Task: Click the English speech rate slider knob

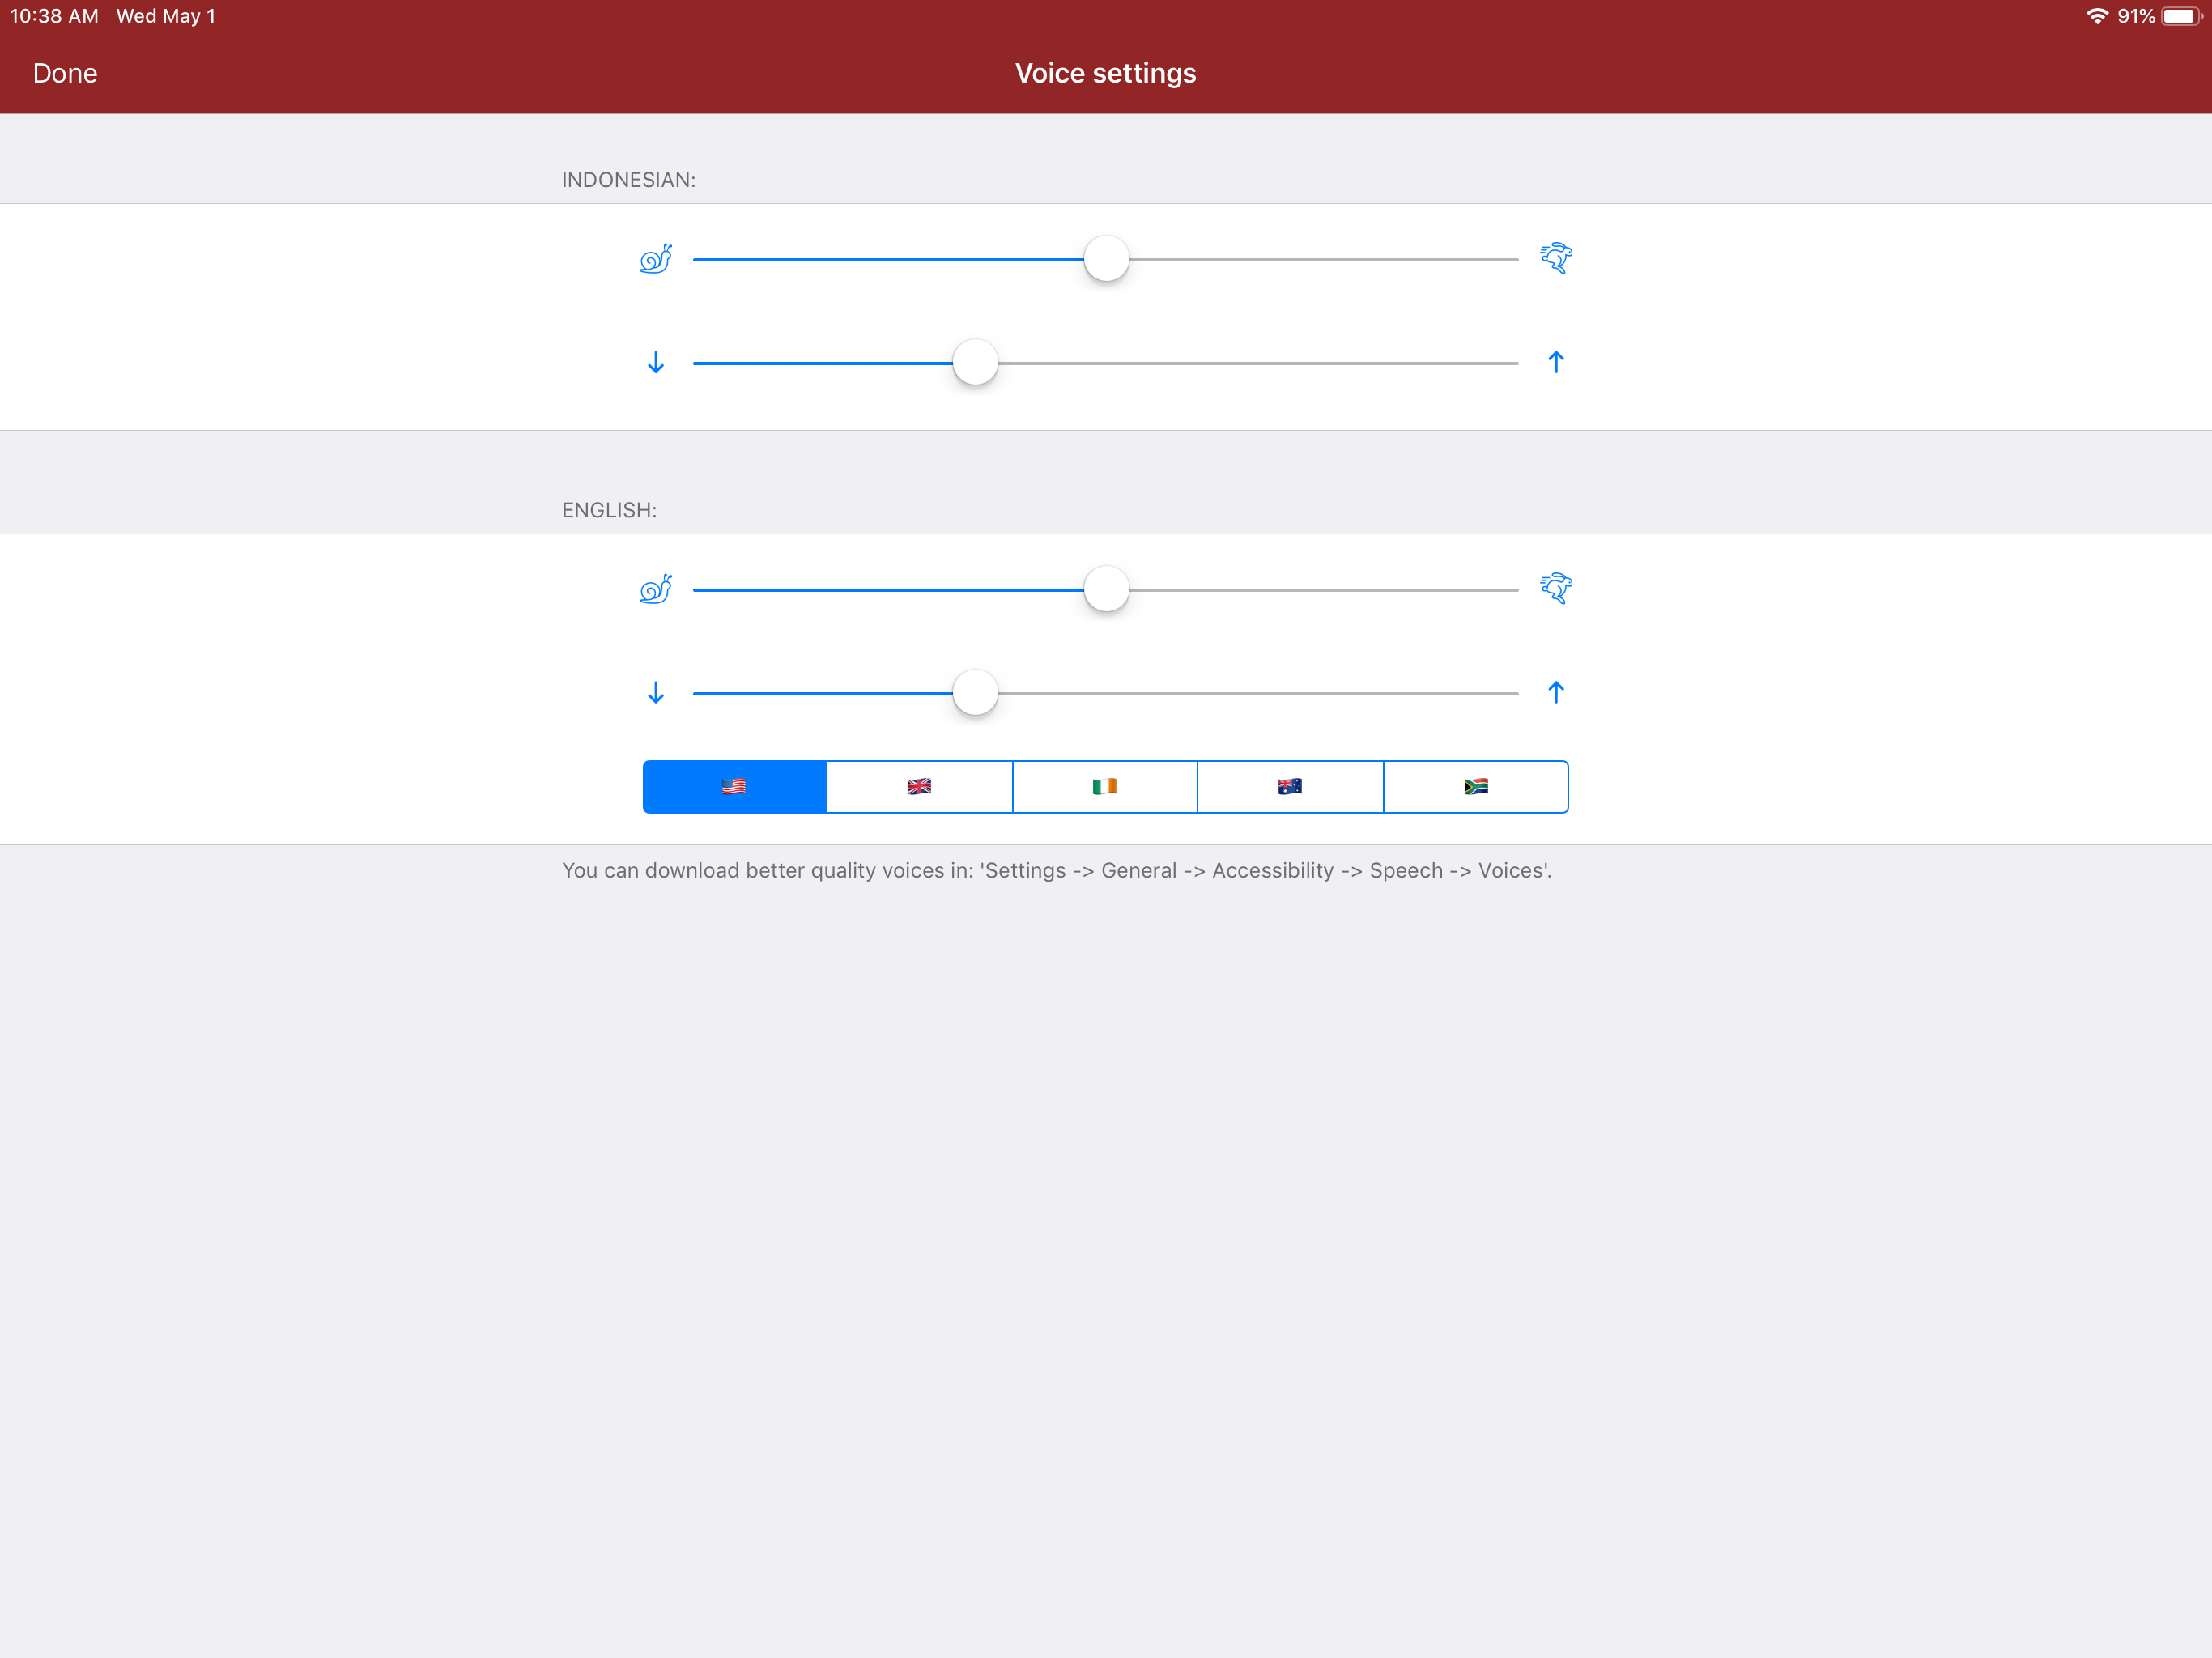Action: (1106, 589)
